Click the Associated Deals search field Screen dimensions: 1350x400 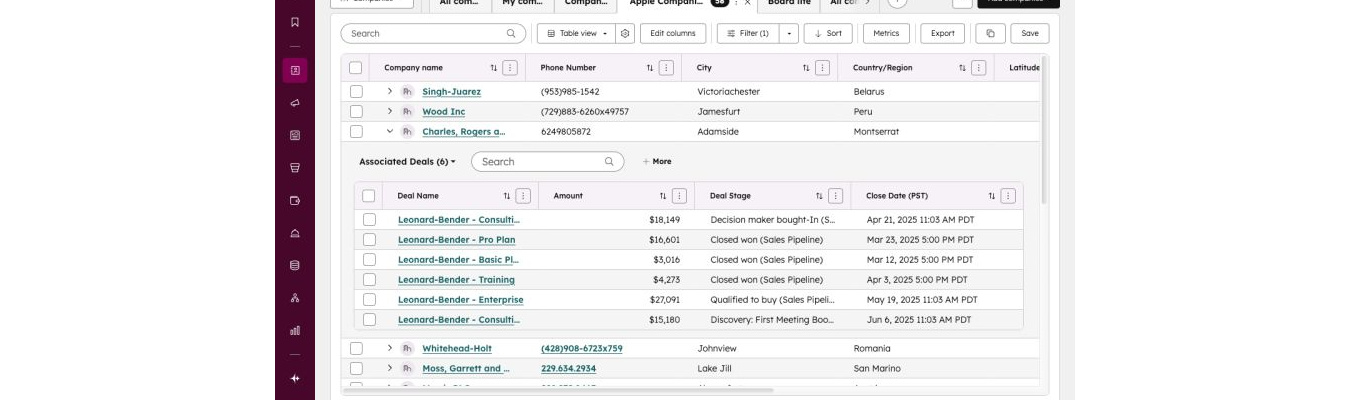[547, 161]
